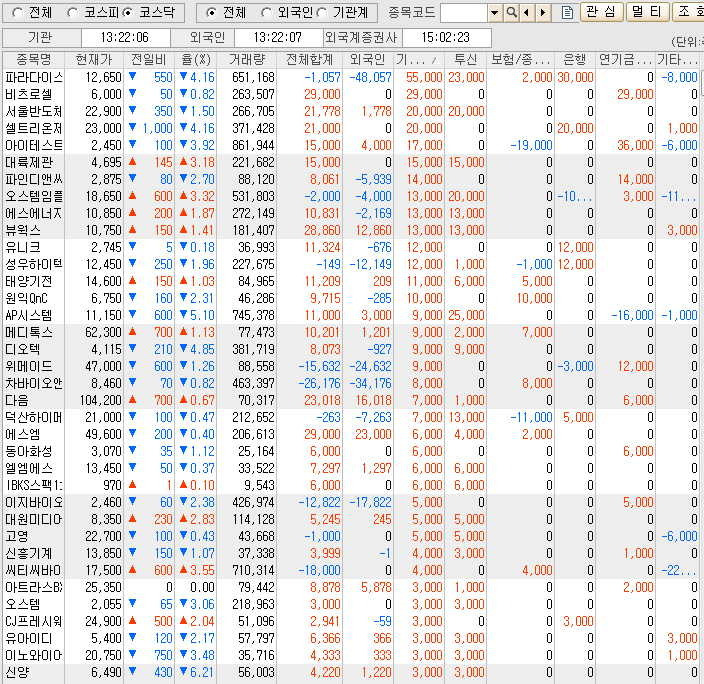Screen dimensions: 704x684
Task: Select the 메디톡스 stock name
Action: pyautogui.click(x=29, y=332)
